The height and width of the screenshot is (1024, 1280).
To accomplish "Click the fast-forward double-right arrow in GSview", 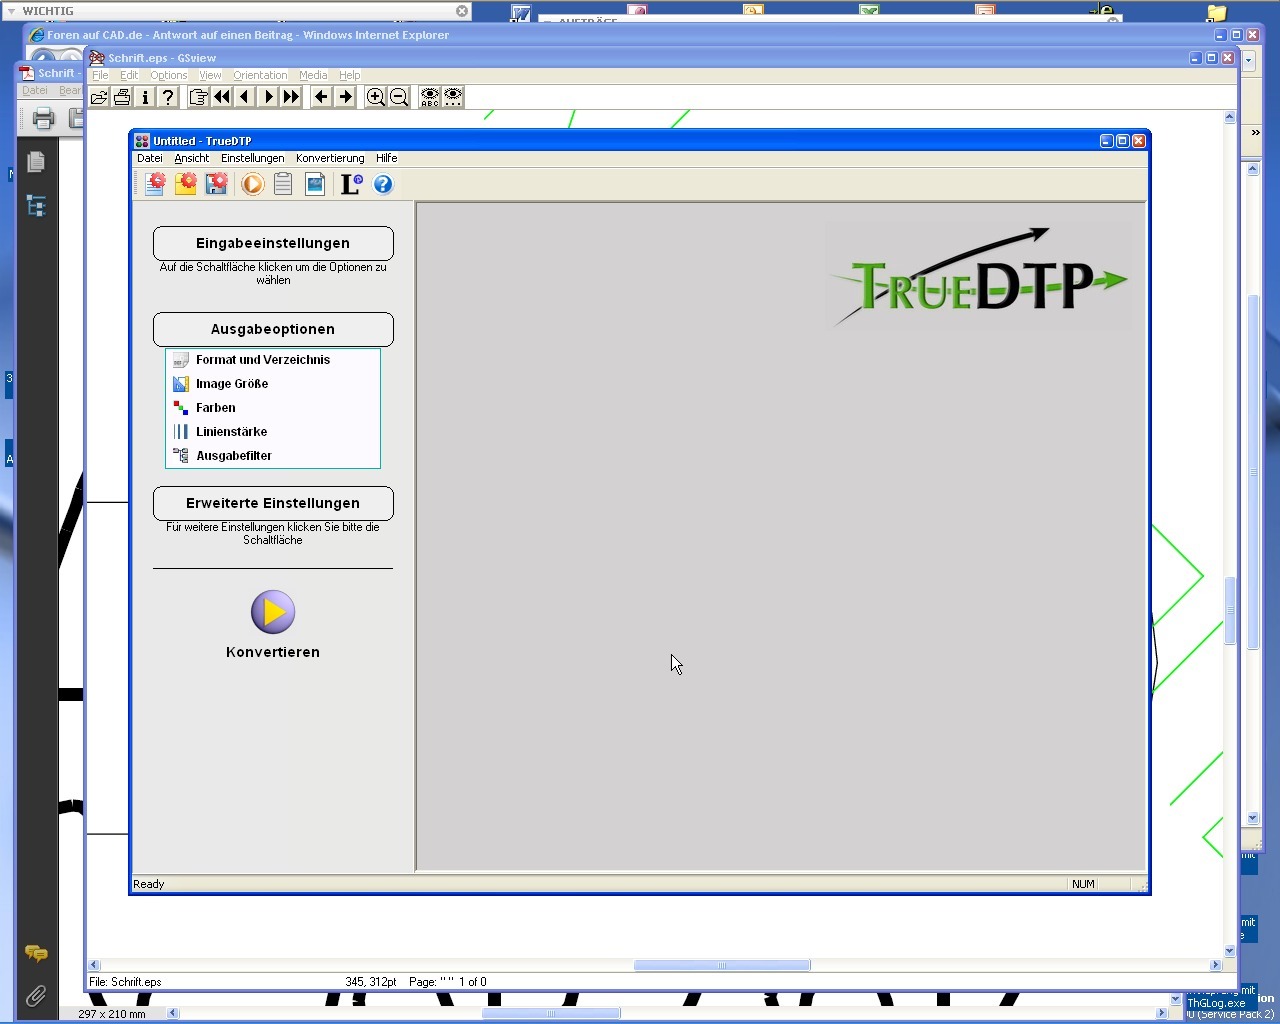I will point(290,97).
